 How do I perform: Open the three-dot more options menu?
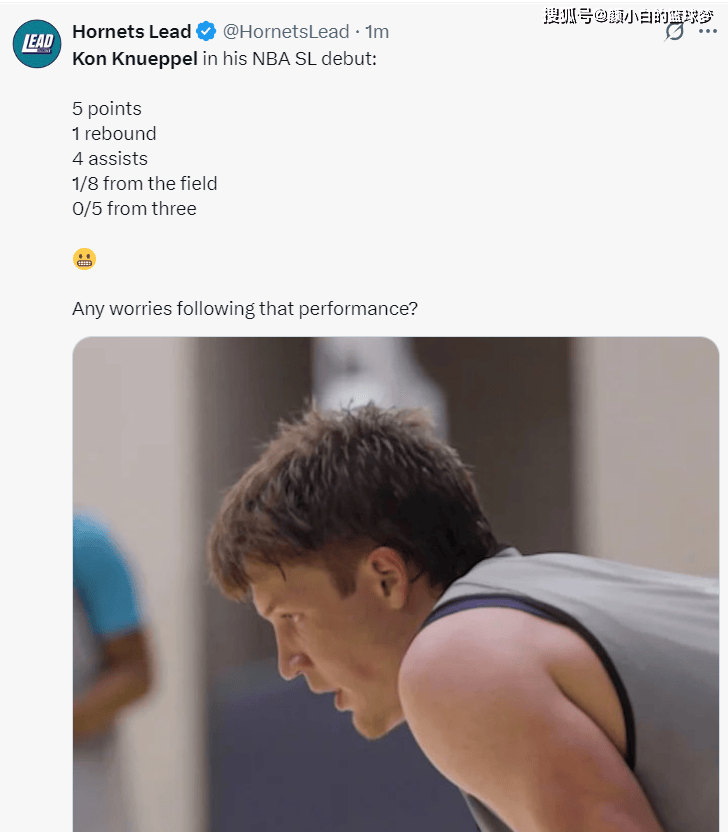[x=708, y=32]
